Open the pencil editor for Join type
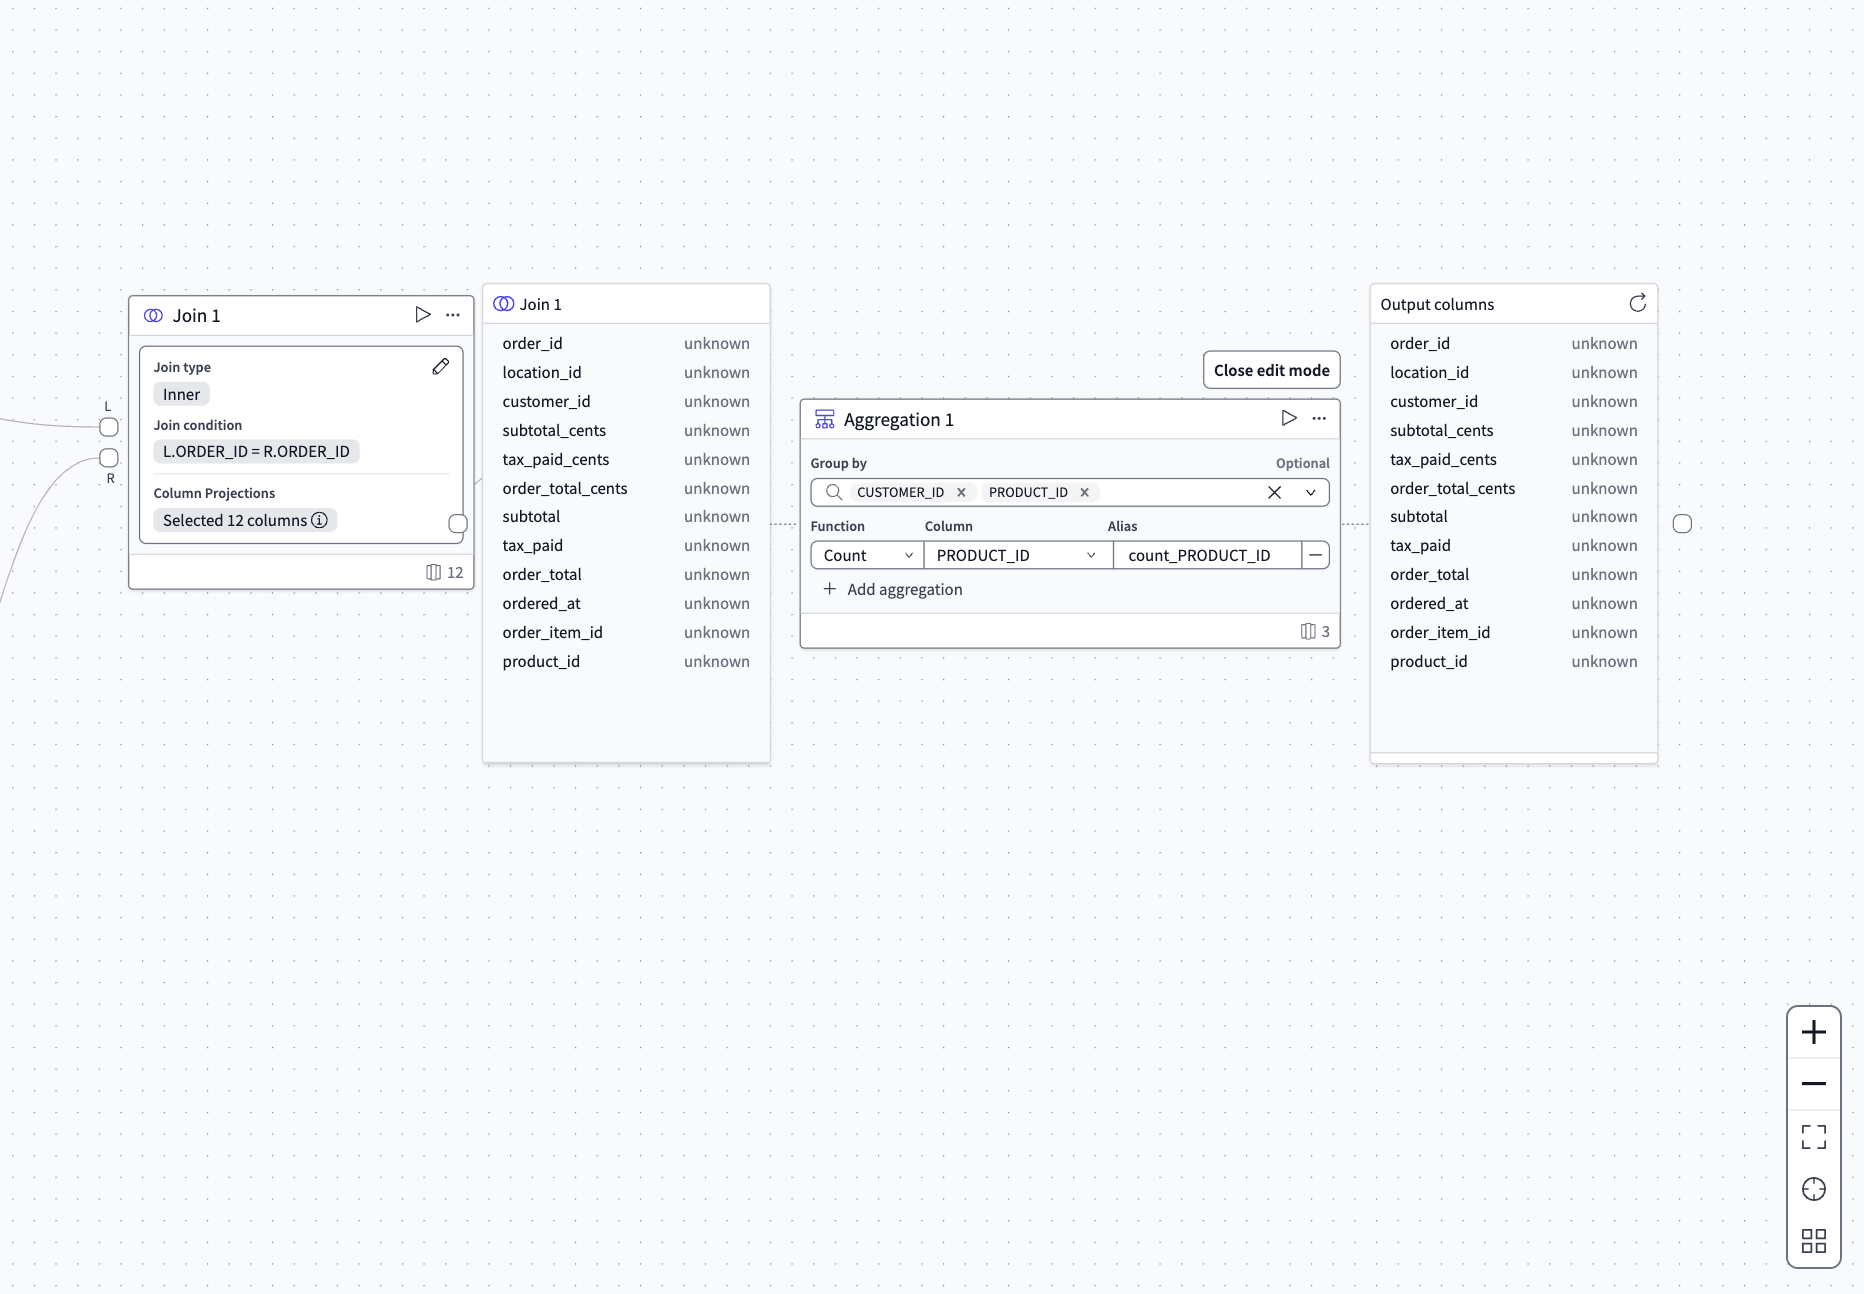Screen dimensions: 1864x1294 click(440, 366)
